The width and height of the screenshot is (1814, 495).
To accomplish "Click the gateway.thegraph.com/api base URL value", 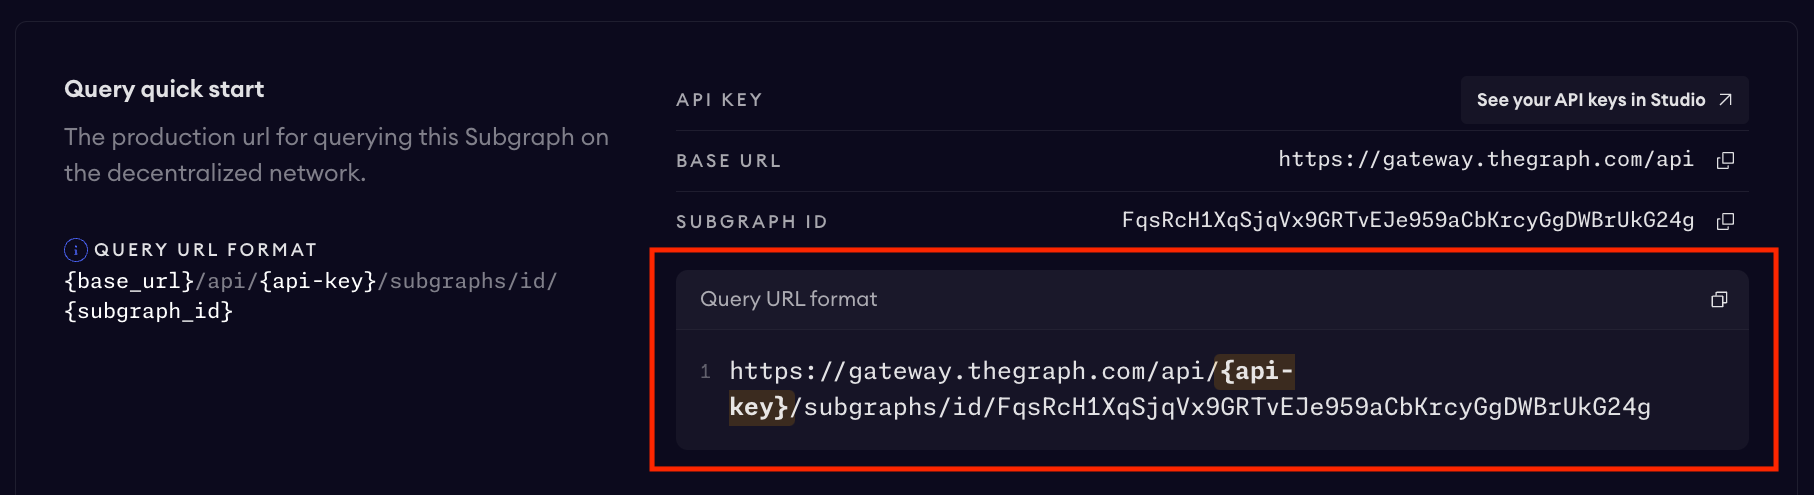I will [x=1485, y=160].
